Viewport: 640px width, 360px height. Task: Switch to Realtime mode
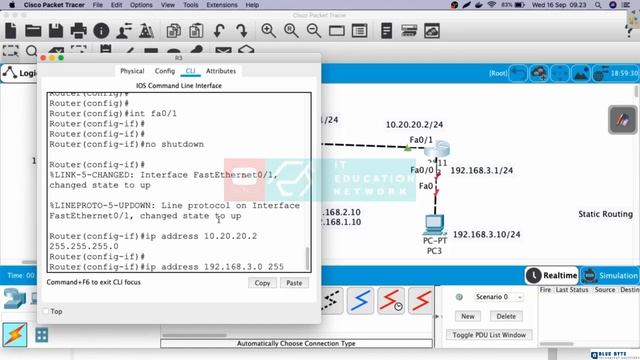click(552, 276)
